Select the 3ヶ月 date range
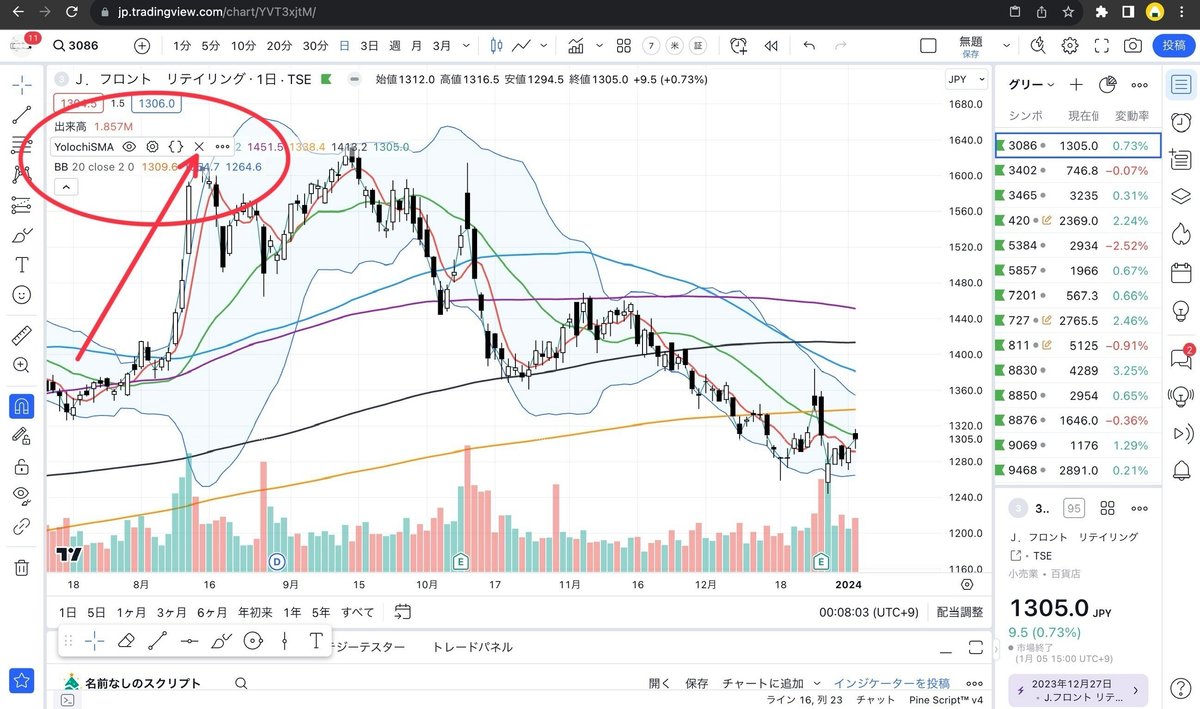Screen dimensions: 1200x709 171,612
